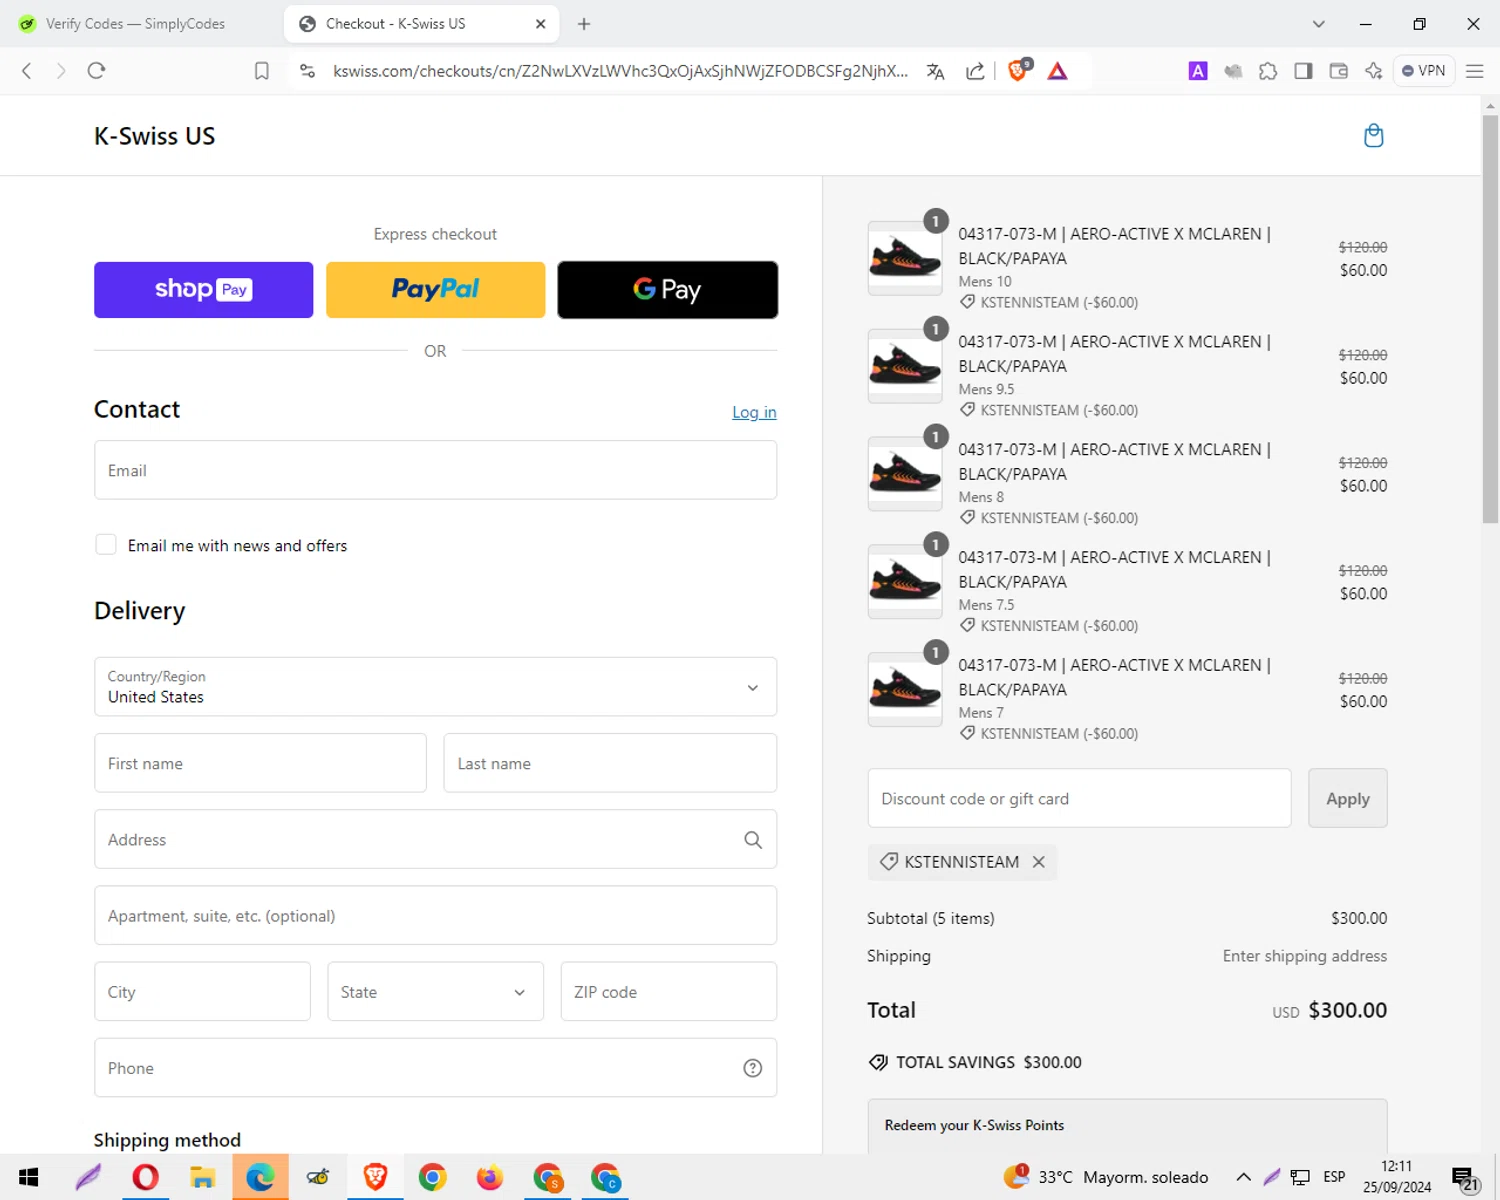Click the Brave Rewards triangle icon
Viewport: 1500px width, 1200px height.
click(x=1057, y=71)
